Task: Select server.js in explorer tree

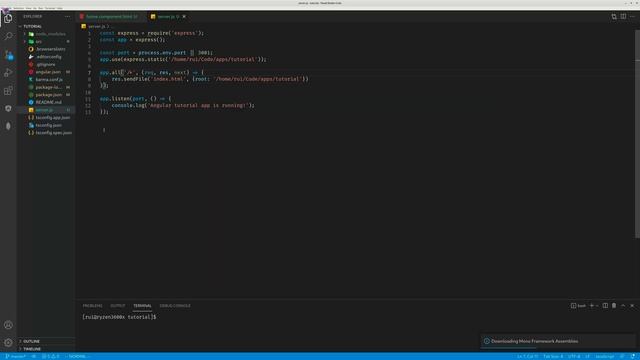Action: [47, 110]
